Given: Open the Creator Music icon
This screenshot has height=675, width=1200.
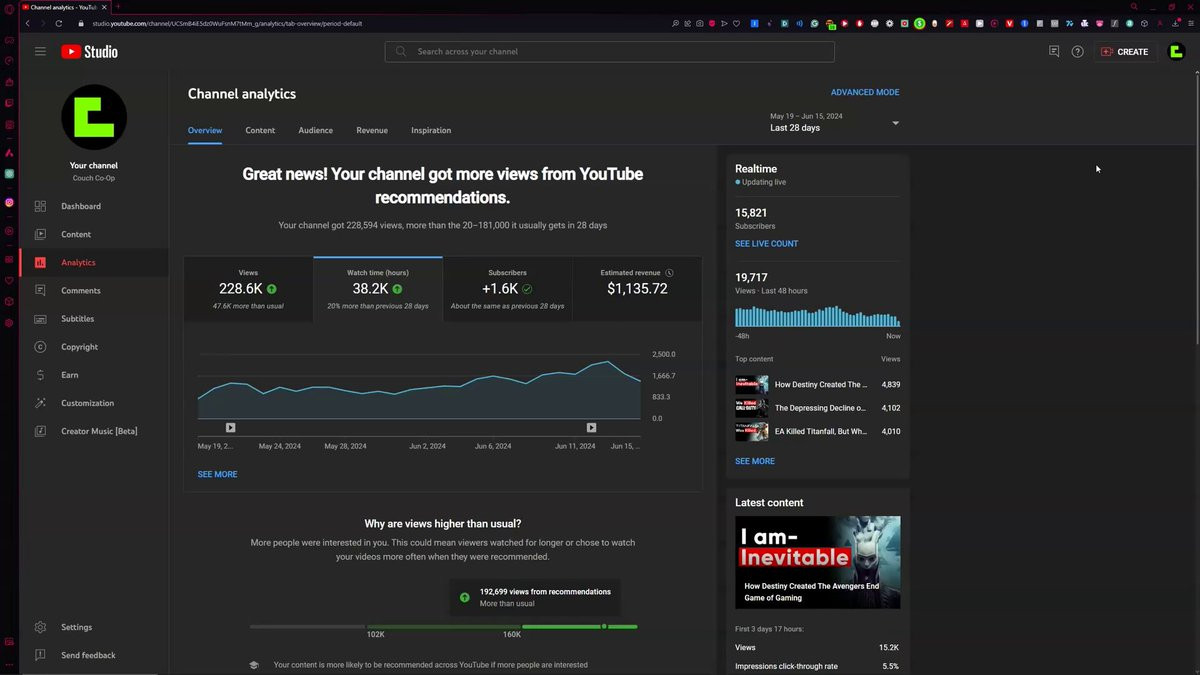Looking at the screenshot, I should (x=40, y=431).
